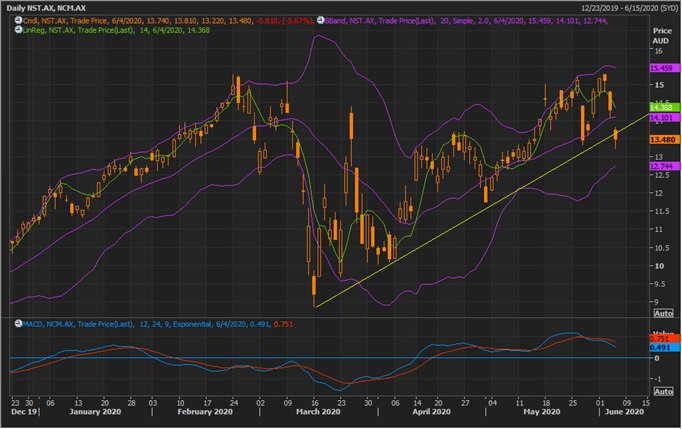Click the BBand series legend icon
Image resolution: width=682 pixels, height=429 pixels.
click(x=321, y=20)
